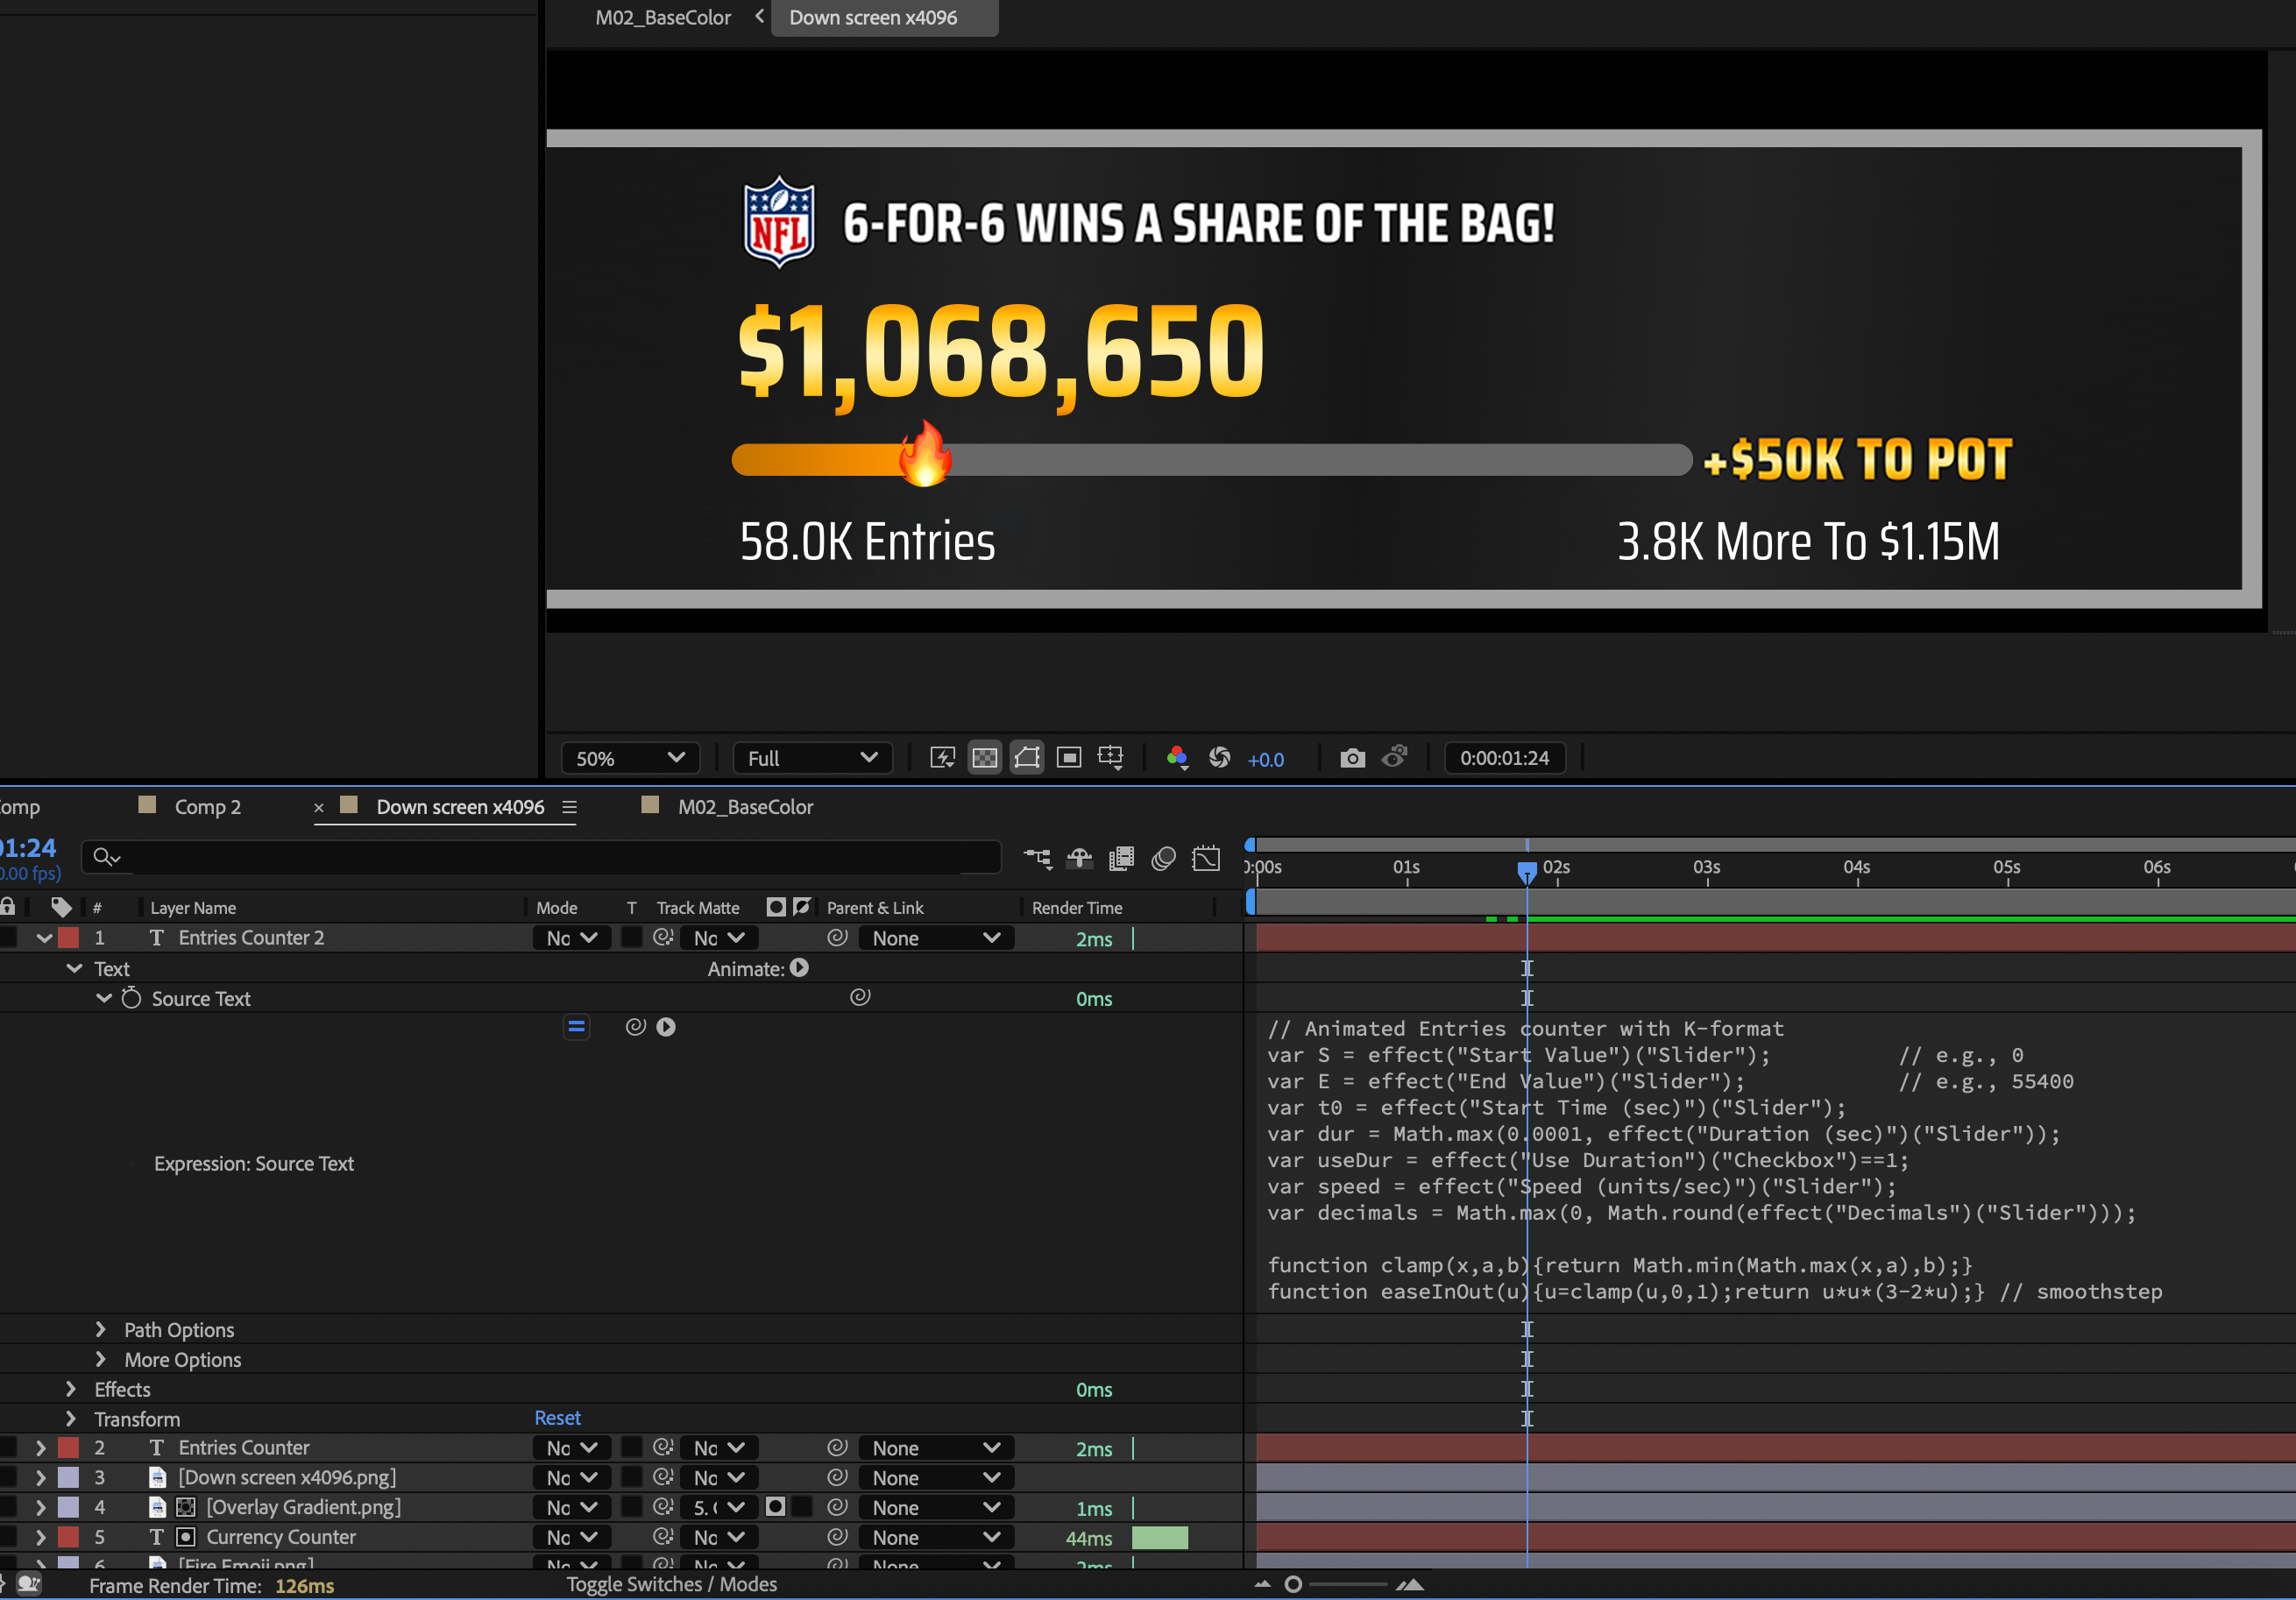This screenshot has width=2296, height=1600.
Task: Switch to the Comp 2 timeline tab
Action: point(207,807)
